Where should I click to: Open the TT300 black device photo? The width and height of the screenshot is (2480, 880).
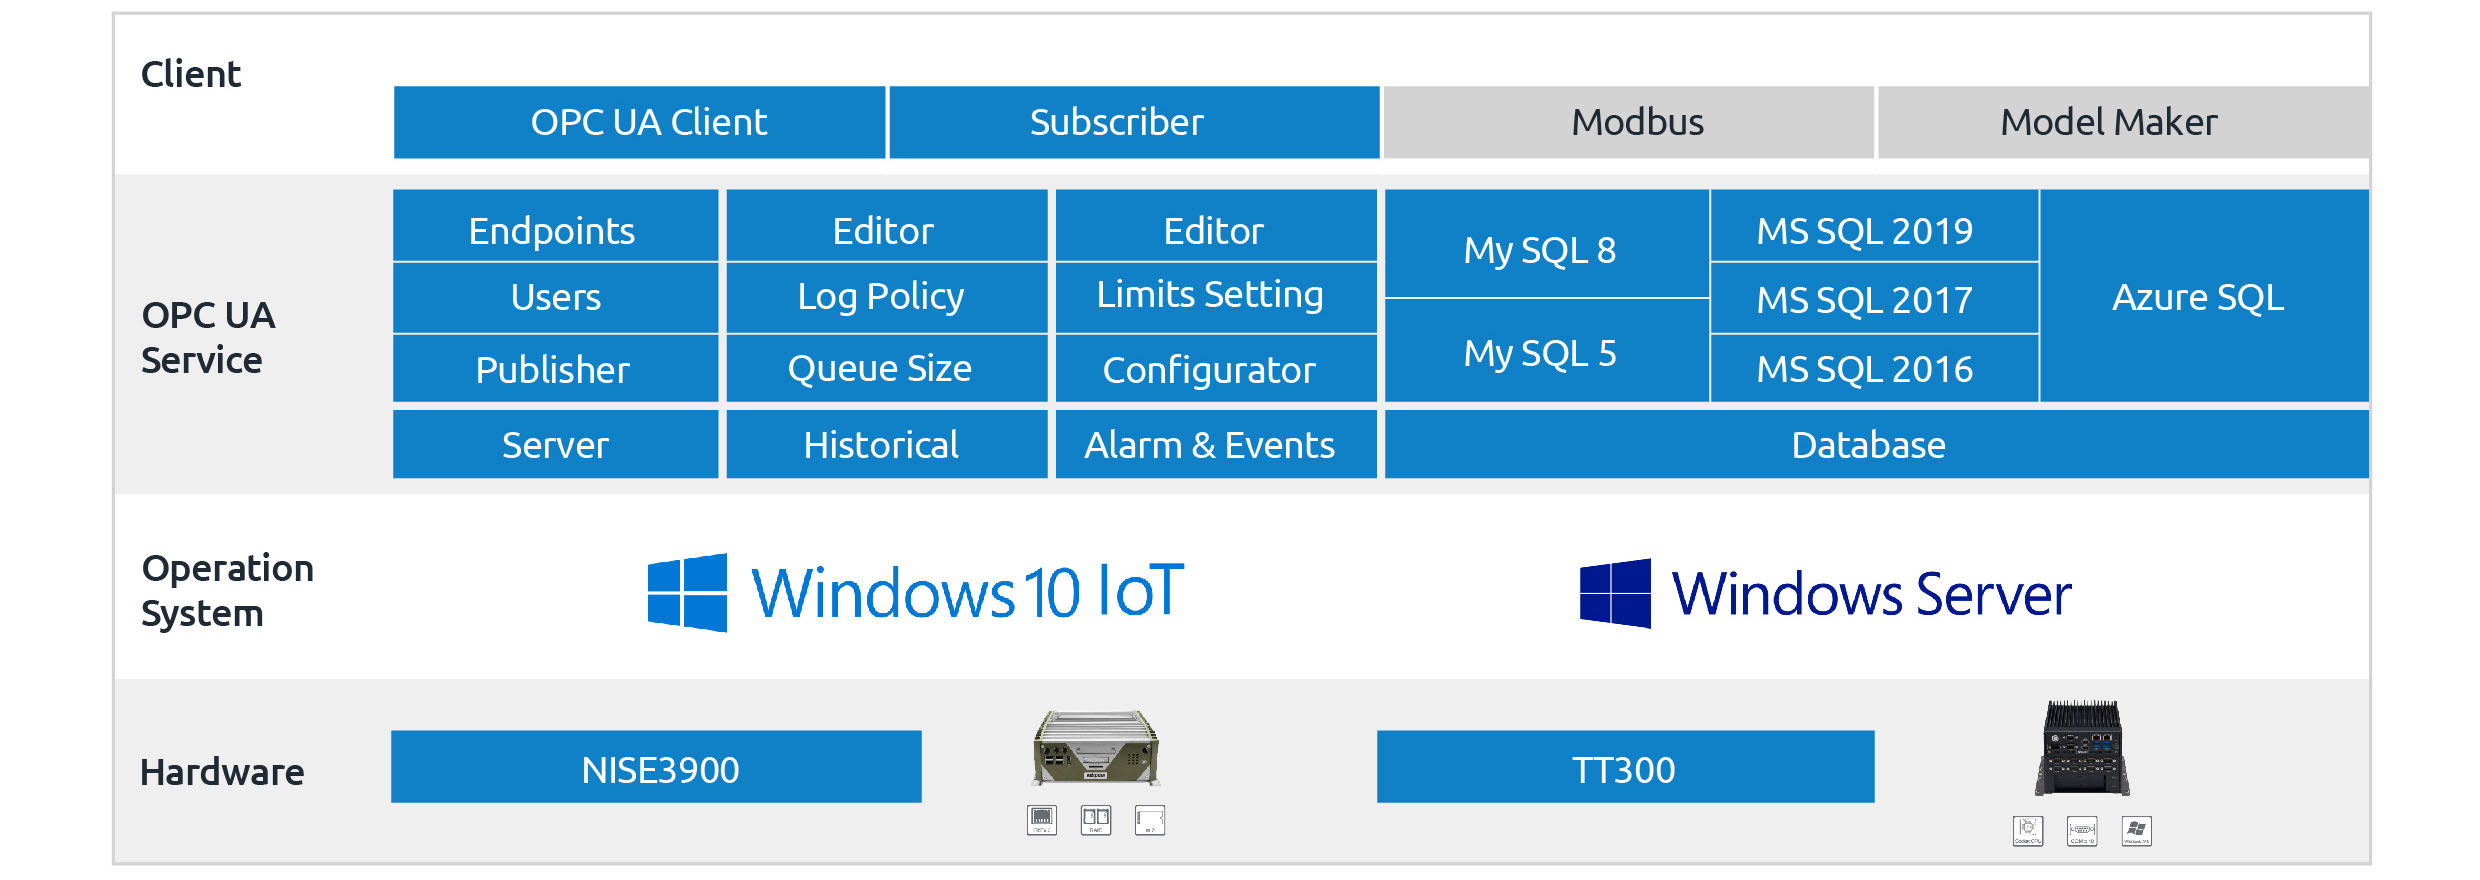(x=2083, y=748)
